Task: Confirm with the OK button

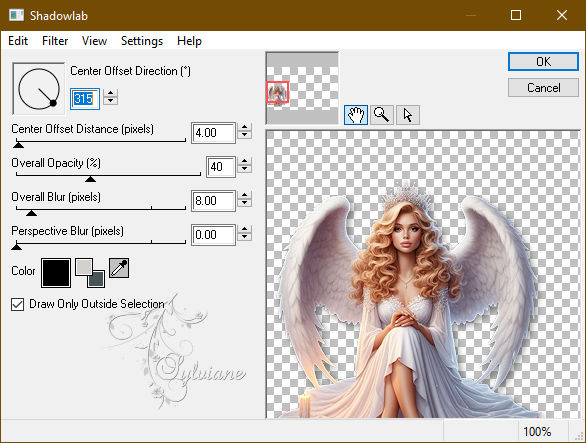Action: [543, 61]
